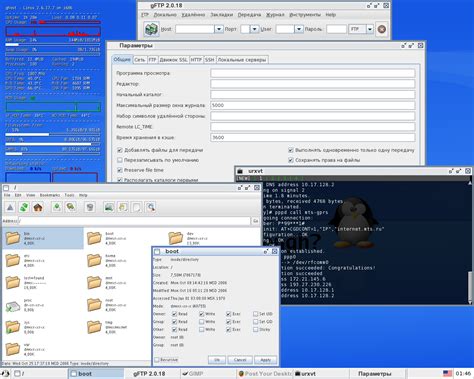This screenshot has width=474, height=379.
Task: Click the home folder icon in file manager
Action: [x=38, y=207]
